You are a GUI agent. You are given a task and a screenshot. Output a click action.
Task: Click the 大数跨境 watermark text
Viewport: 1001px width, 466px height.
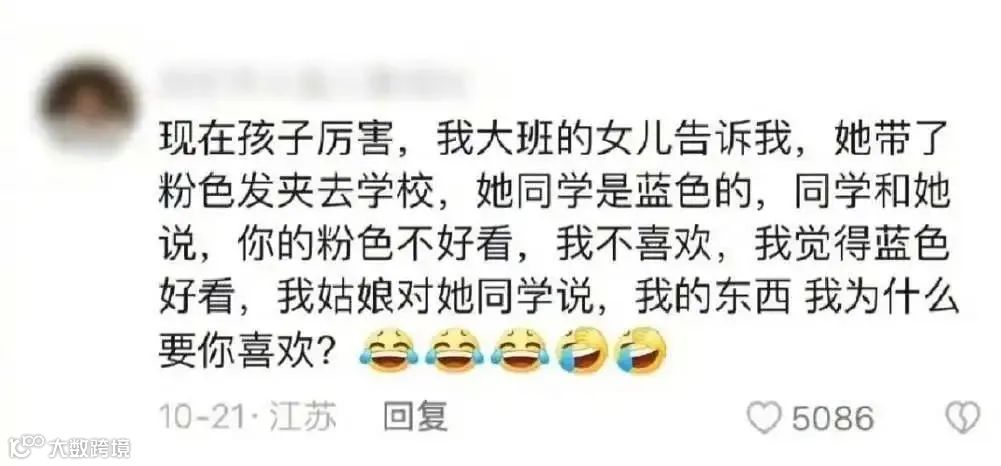[89, 448]
